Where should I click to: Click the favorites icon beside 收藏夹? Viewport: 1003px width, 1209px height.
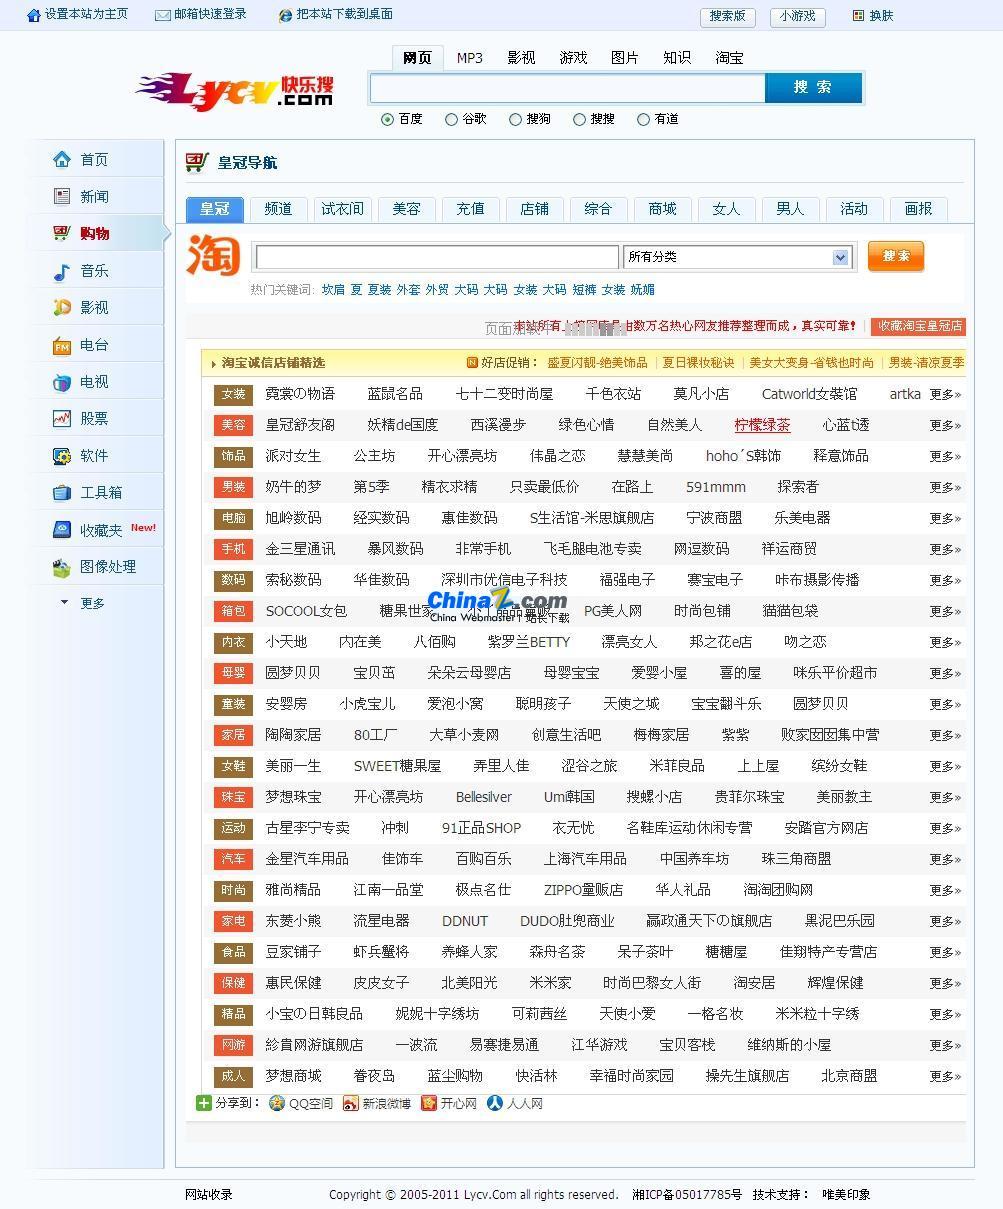coord(62,530)
